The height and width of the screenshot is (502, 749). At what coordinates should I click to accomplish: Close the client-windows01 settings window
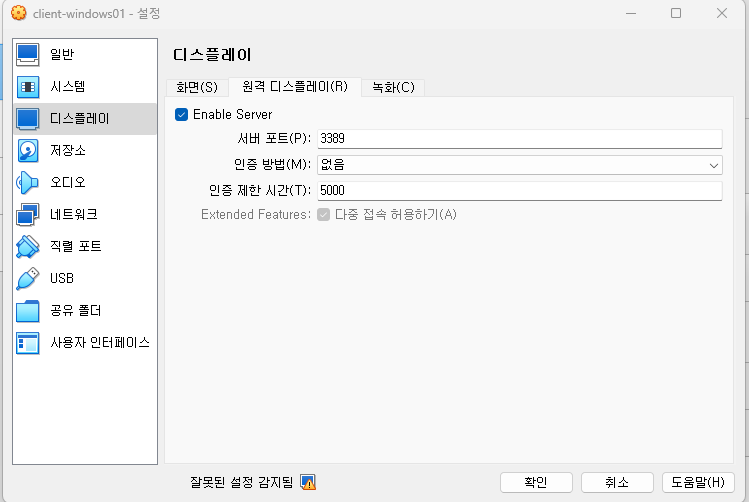[722, 13]
